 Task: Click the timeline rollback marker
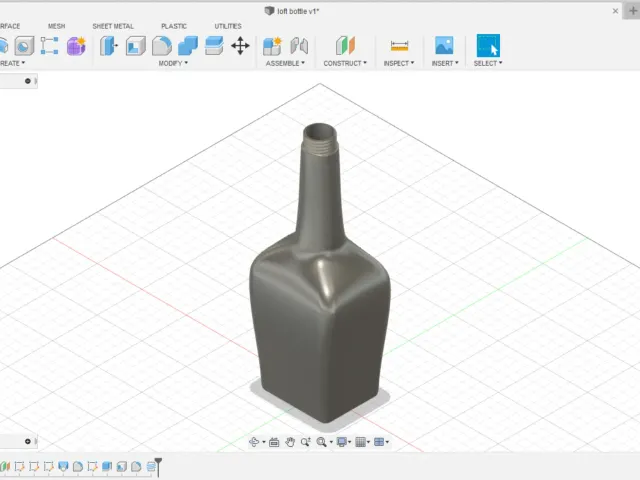[158, 467]
